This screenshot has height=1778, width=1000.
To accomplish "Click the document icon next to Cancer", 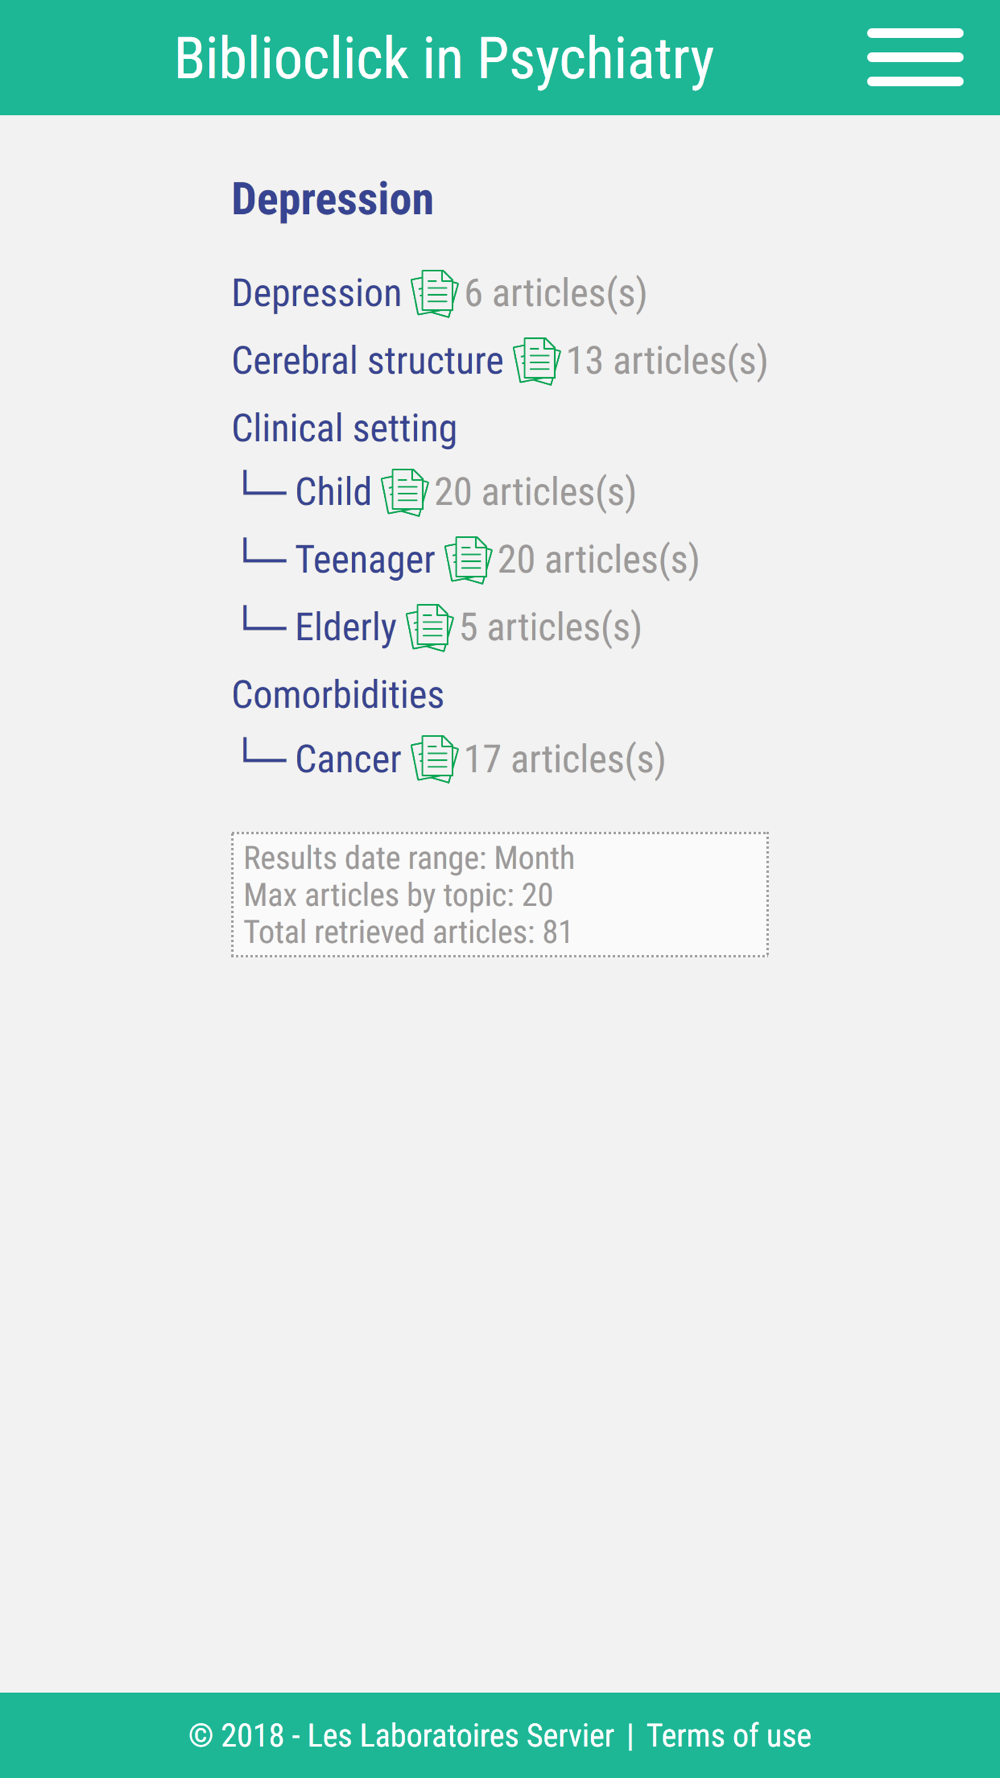I will [434, 759].
